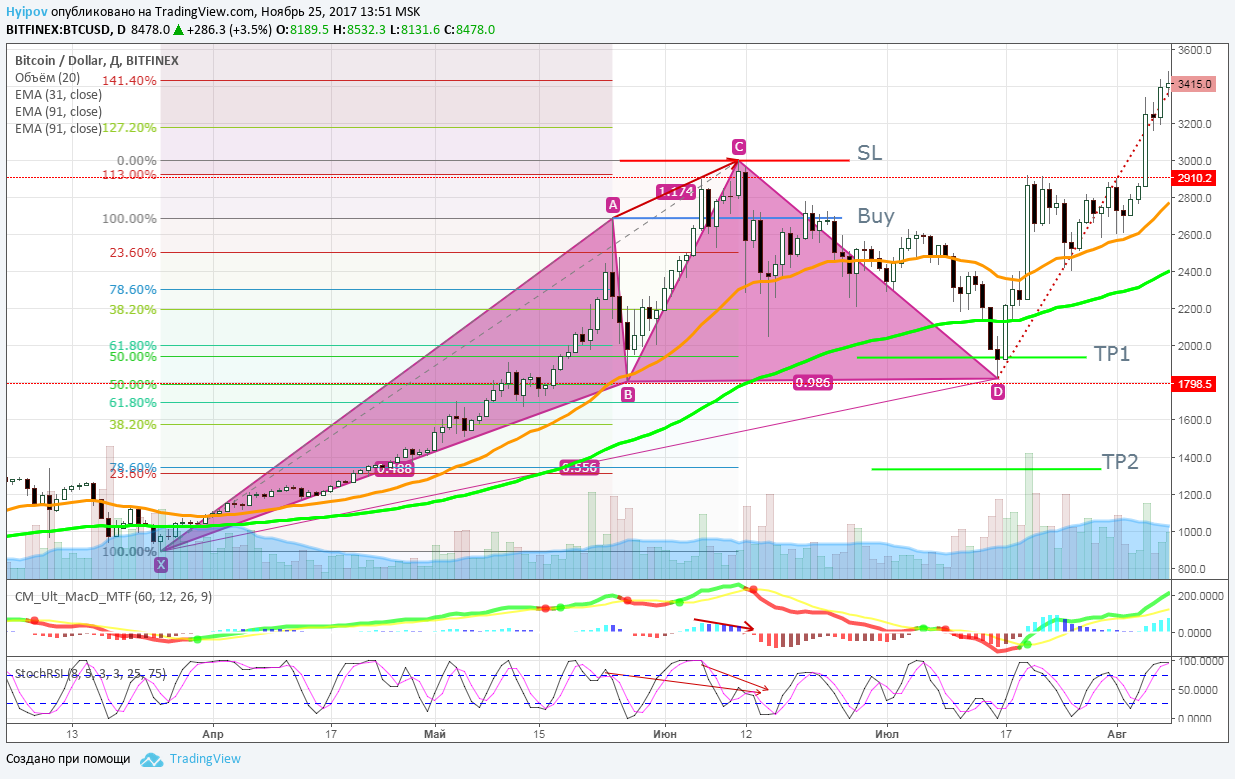Click the TP1 target label

pyautogui.click(x=1112, y=353)
